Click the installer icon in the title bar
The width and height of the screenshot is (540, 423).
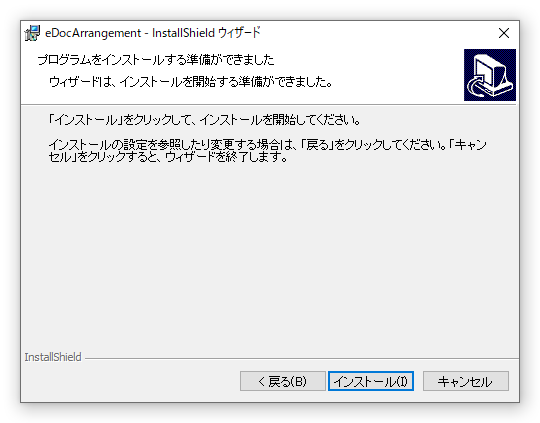[x=33, y=33]
